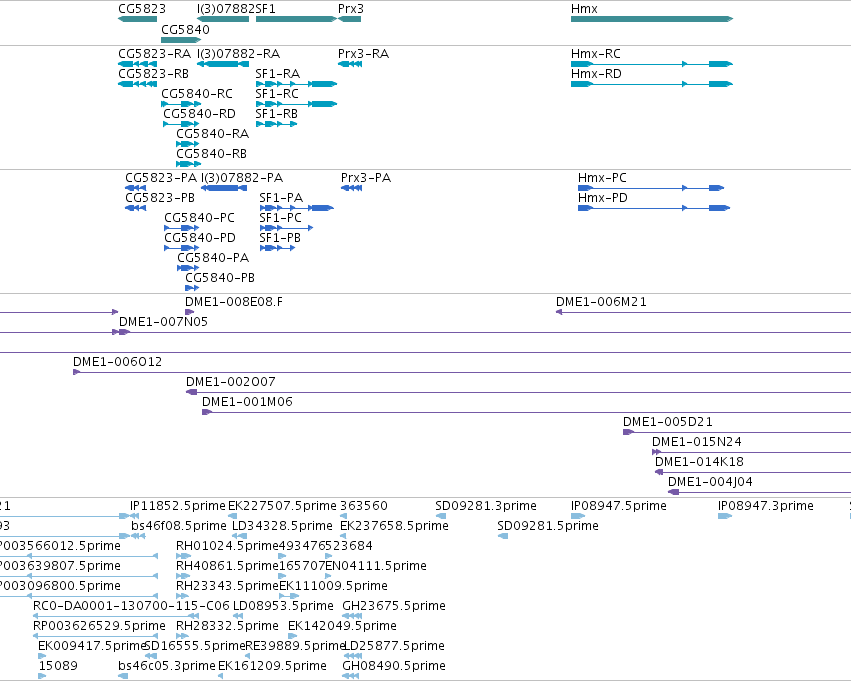Select transcript SF1-RC
Screen dimensions: 851x681
click(x=296, y=104)
